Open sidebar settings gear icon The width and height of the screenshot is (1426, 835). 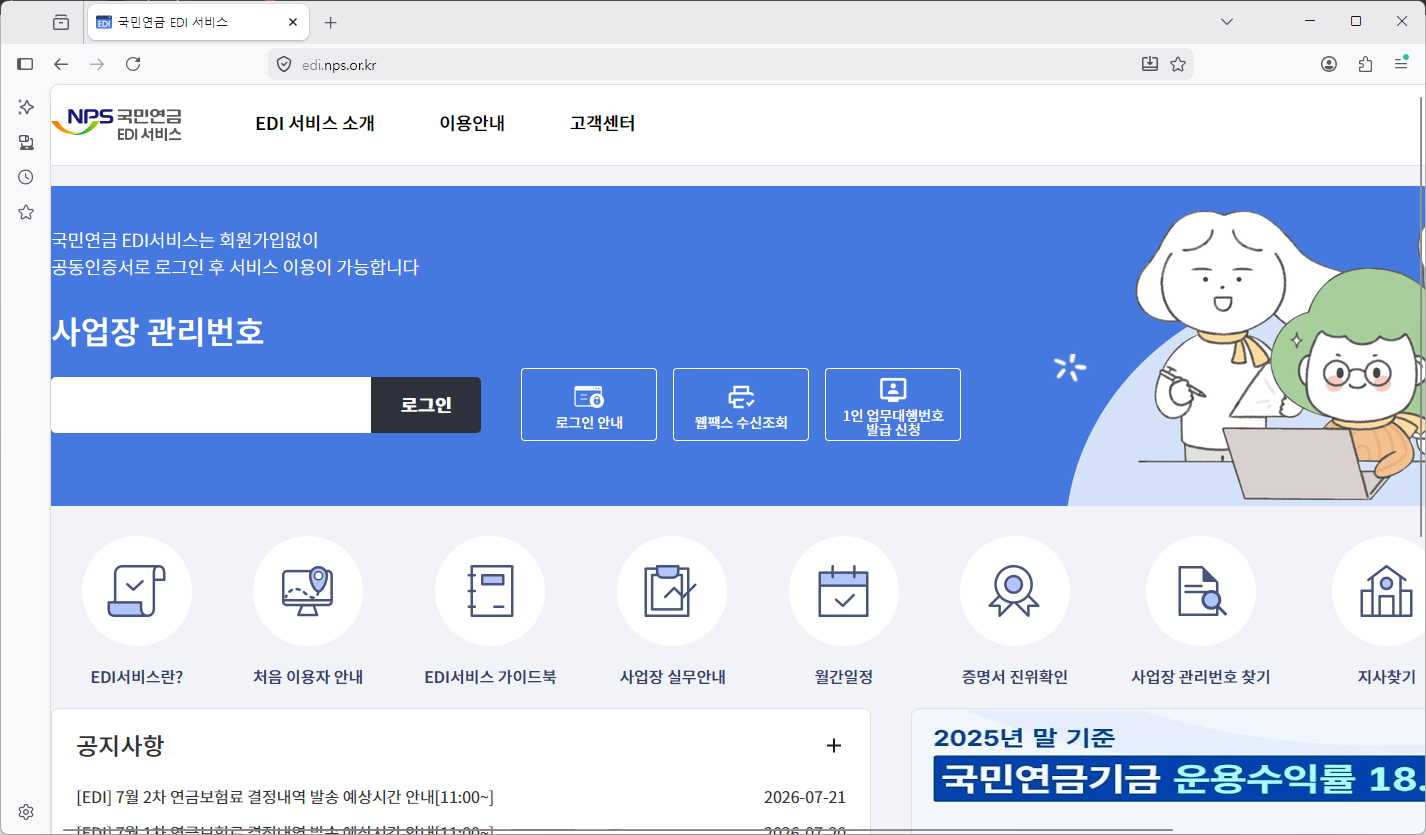(26, 811)
